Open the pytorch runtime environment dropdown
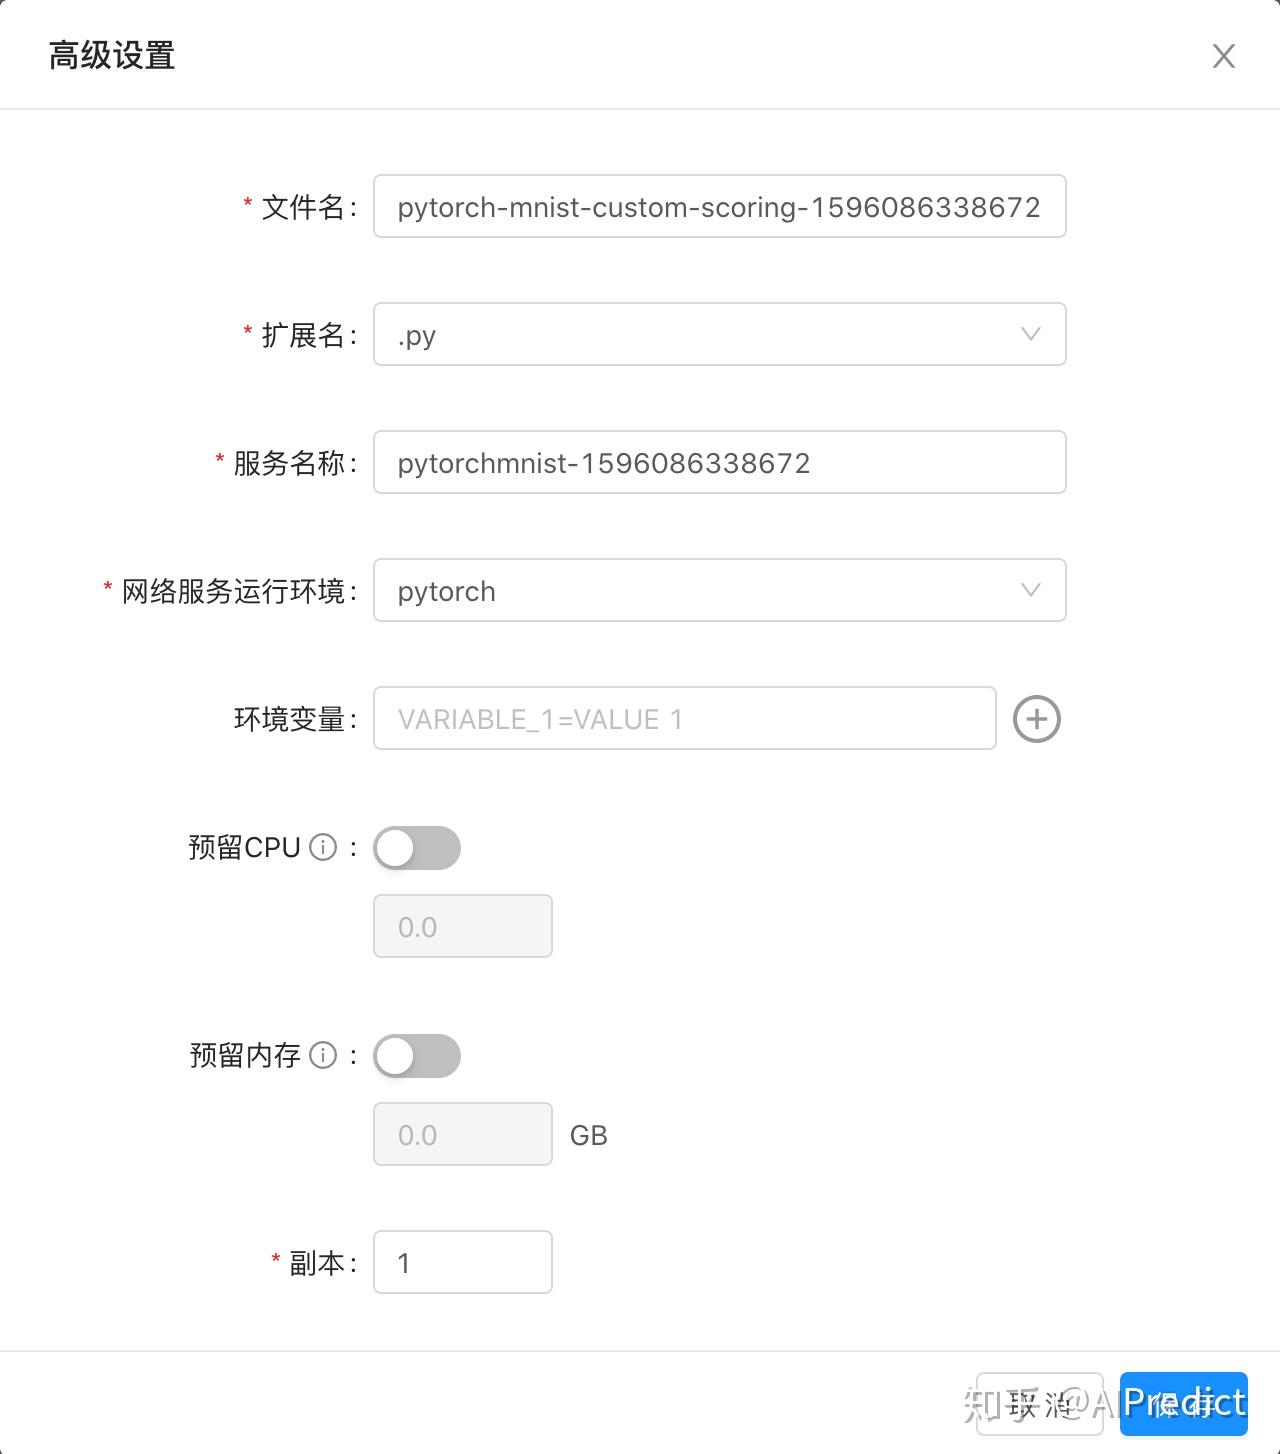Image resolution: width=1280 pixels, height=1454 pixels. coord(719,591)
